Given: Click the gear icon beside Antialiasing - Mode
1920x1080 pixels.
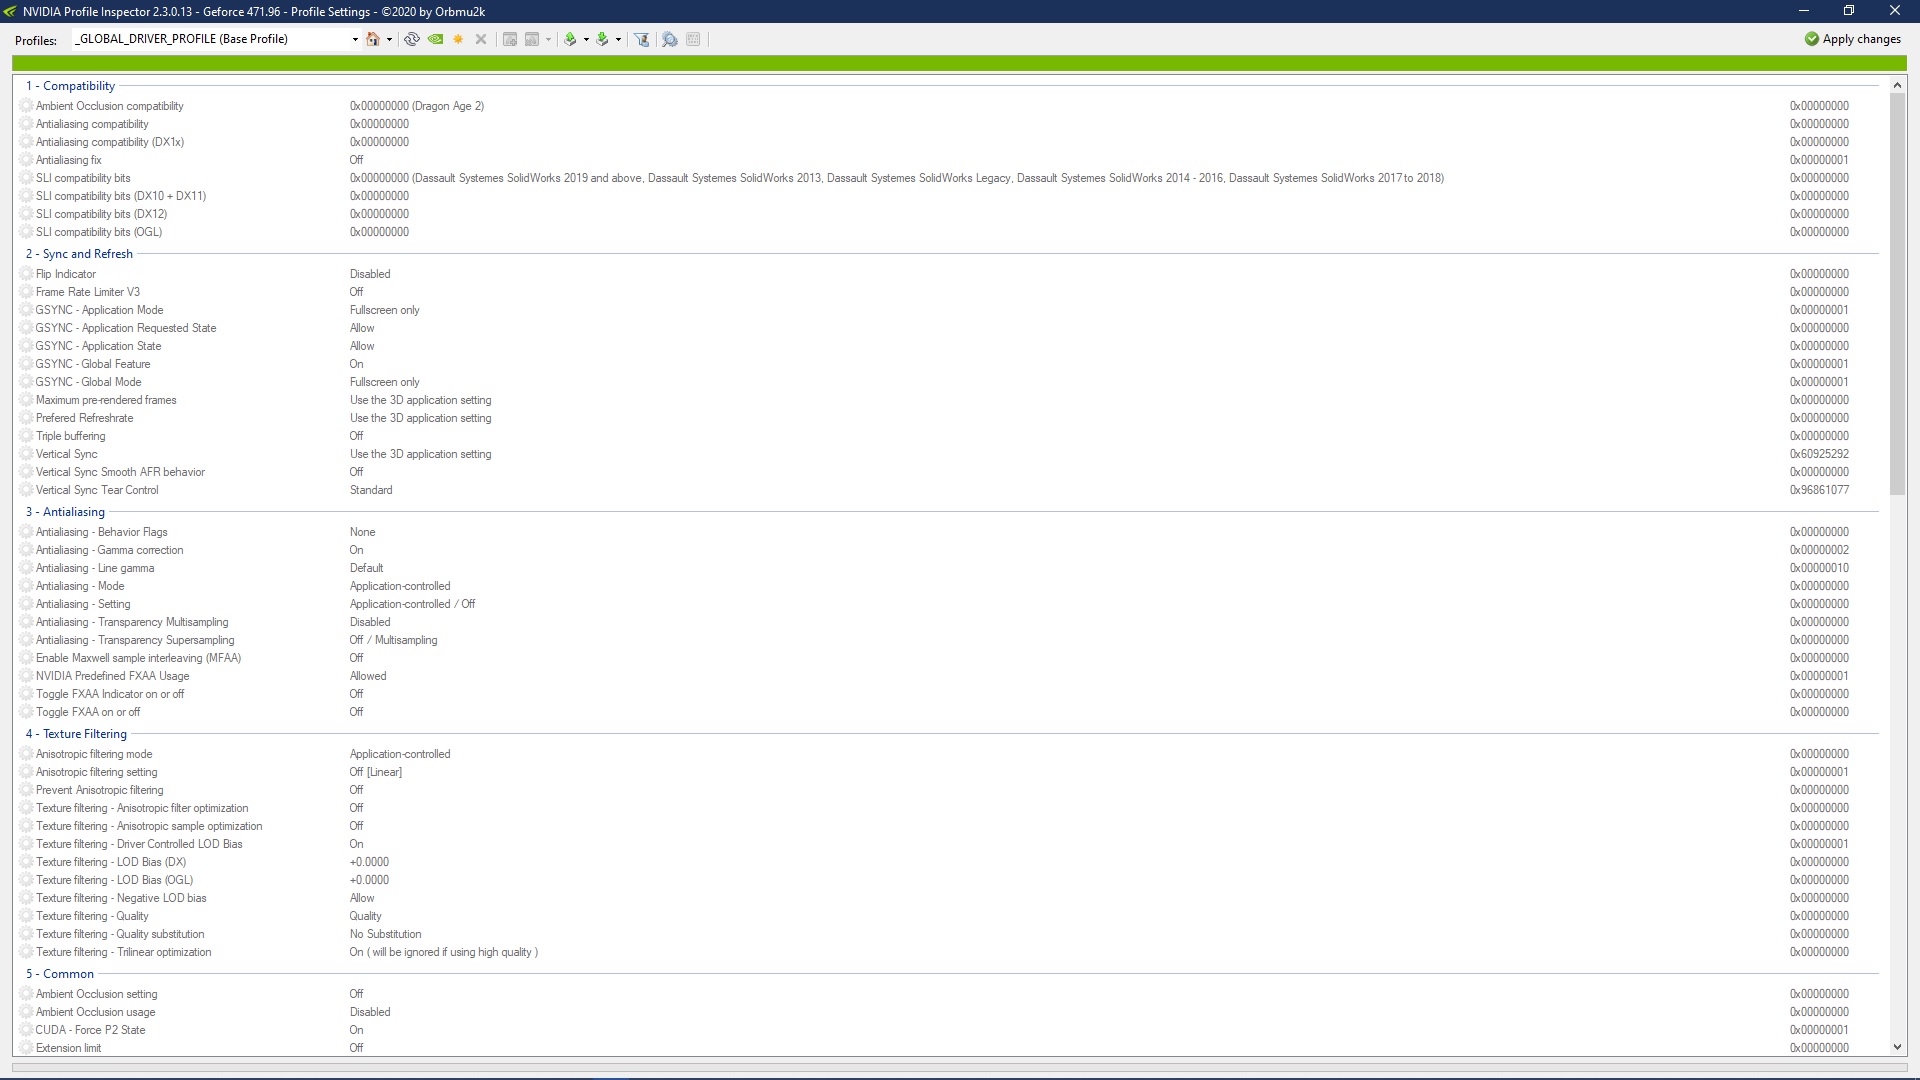Looking at the screenshot, I should 27,586.
